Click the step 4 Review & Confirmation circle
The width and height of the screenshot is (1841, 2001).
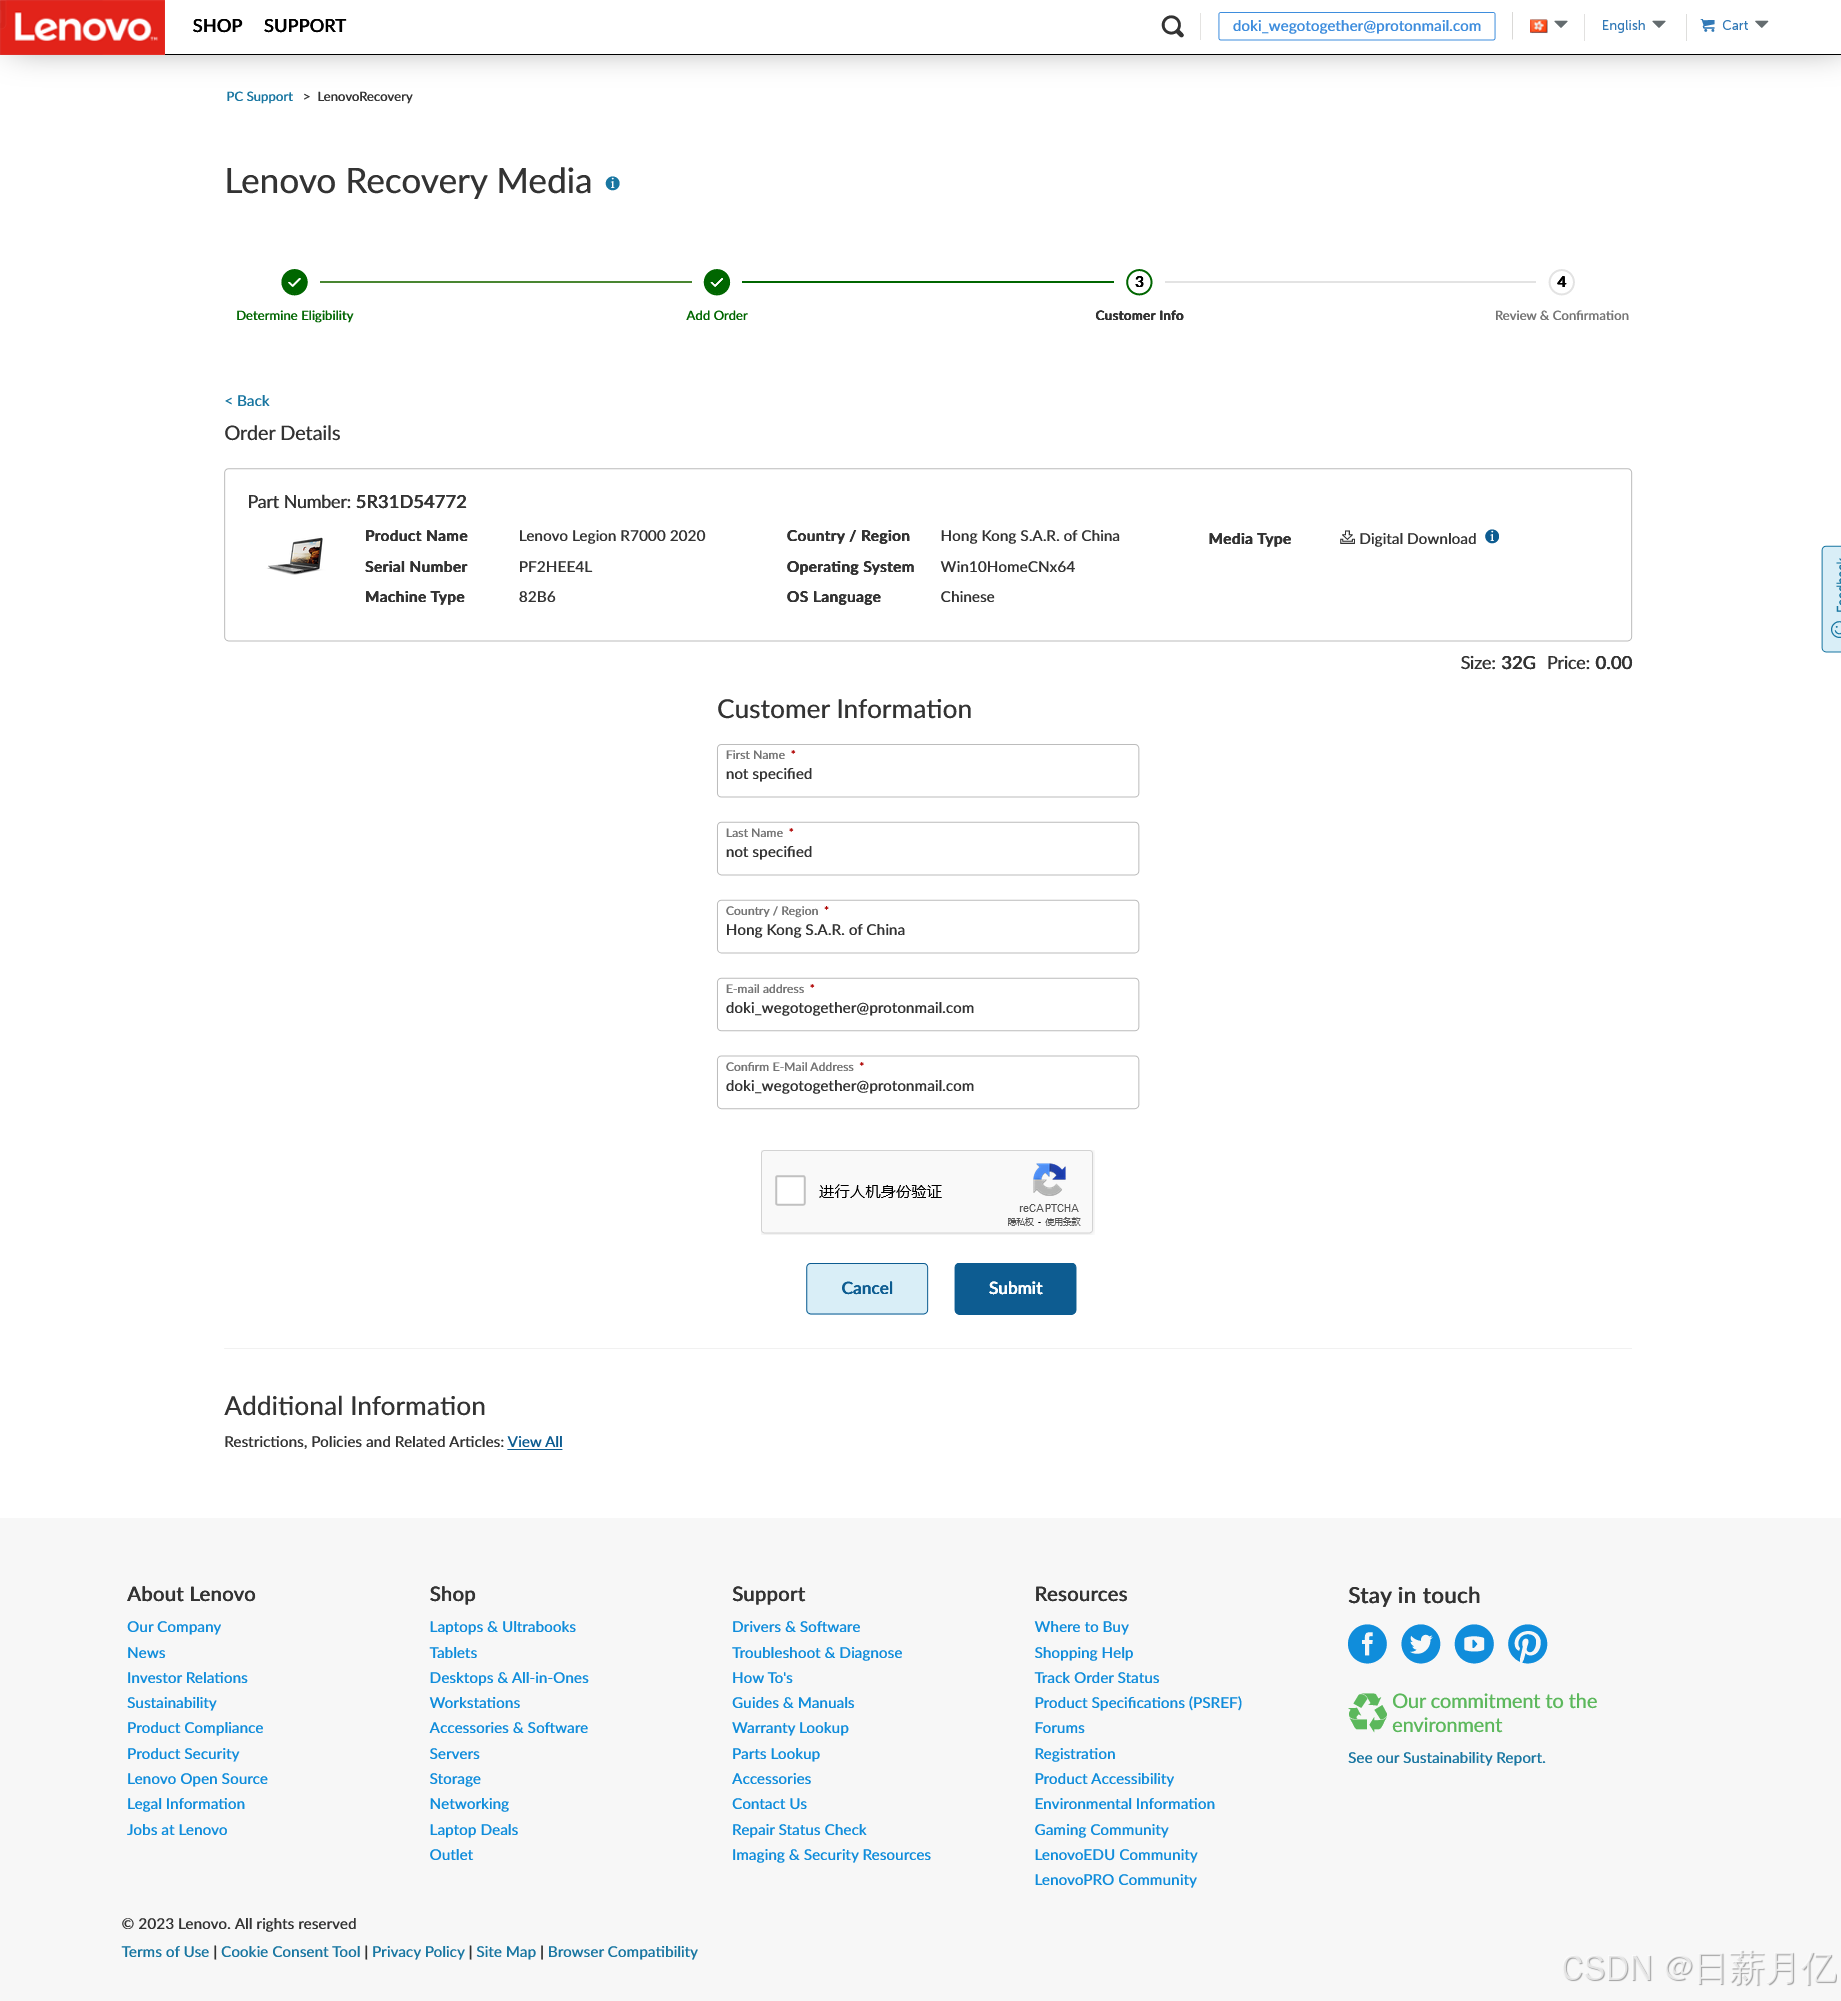tap(1561, 283)
